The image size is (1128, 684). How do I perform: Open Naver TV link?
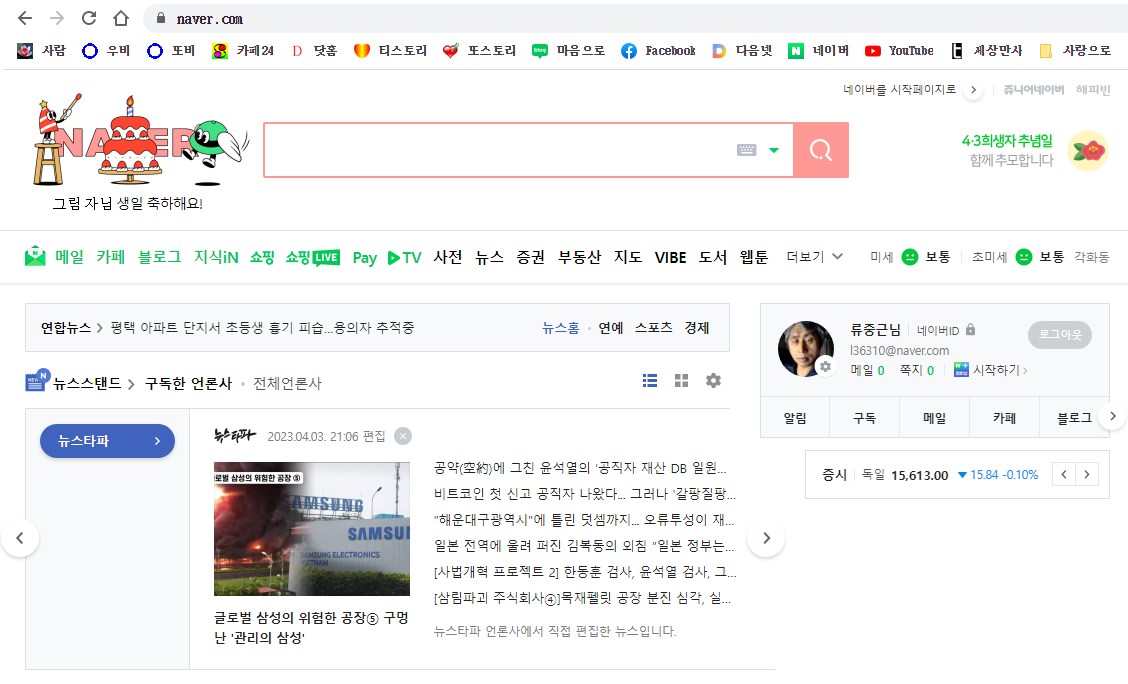(x=404, y=257)
